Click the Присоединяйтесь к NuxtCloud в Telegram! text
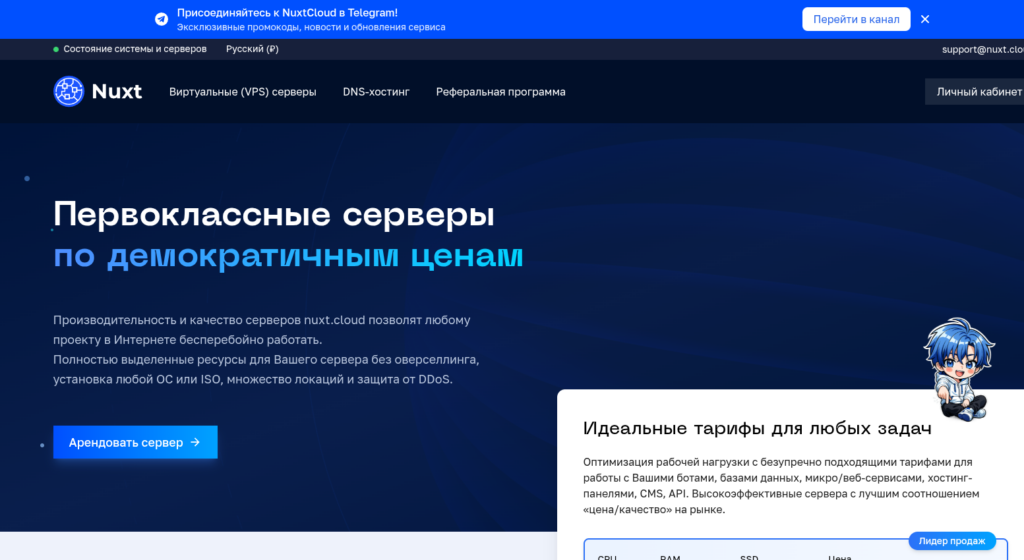This screenshot has height=560, width=1024. tap(287, 12)
